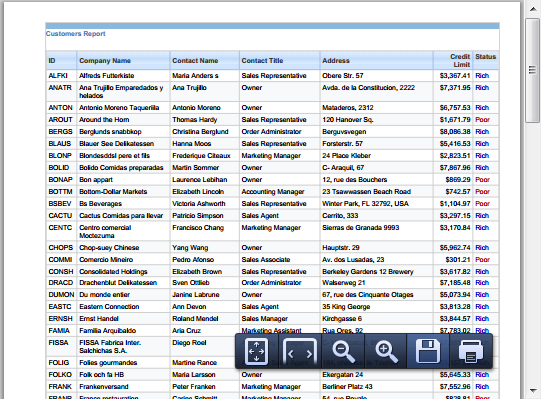Click the Janine Labrune contact cell
The image size is (541, 399).
205,295
